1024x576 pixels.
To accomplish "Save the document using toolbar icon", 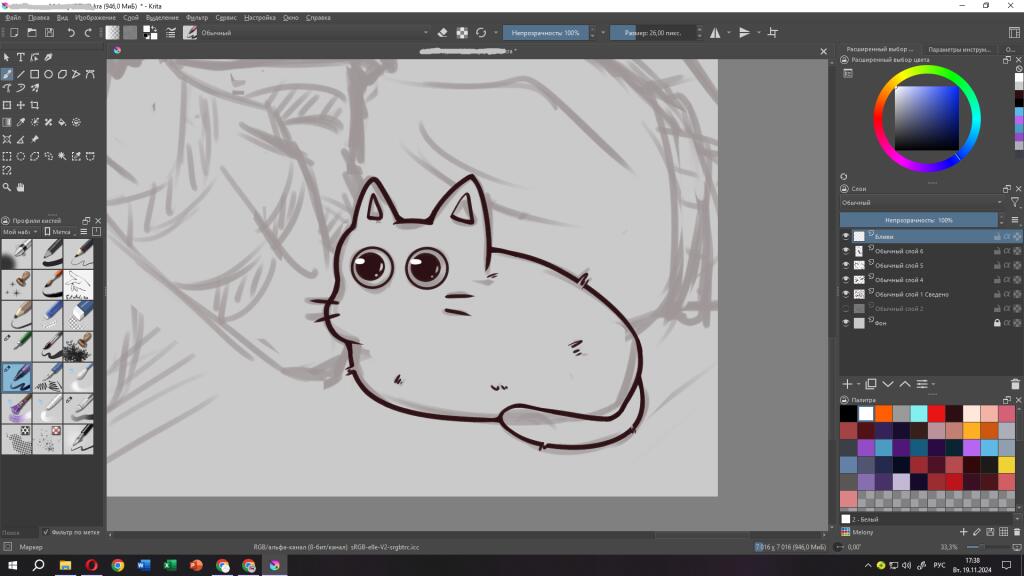I will (49, 33).
